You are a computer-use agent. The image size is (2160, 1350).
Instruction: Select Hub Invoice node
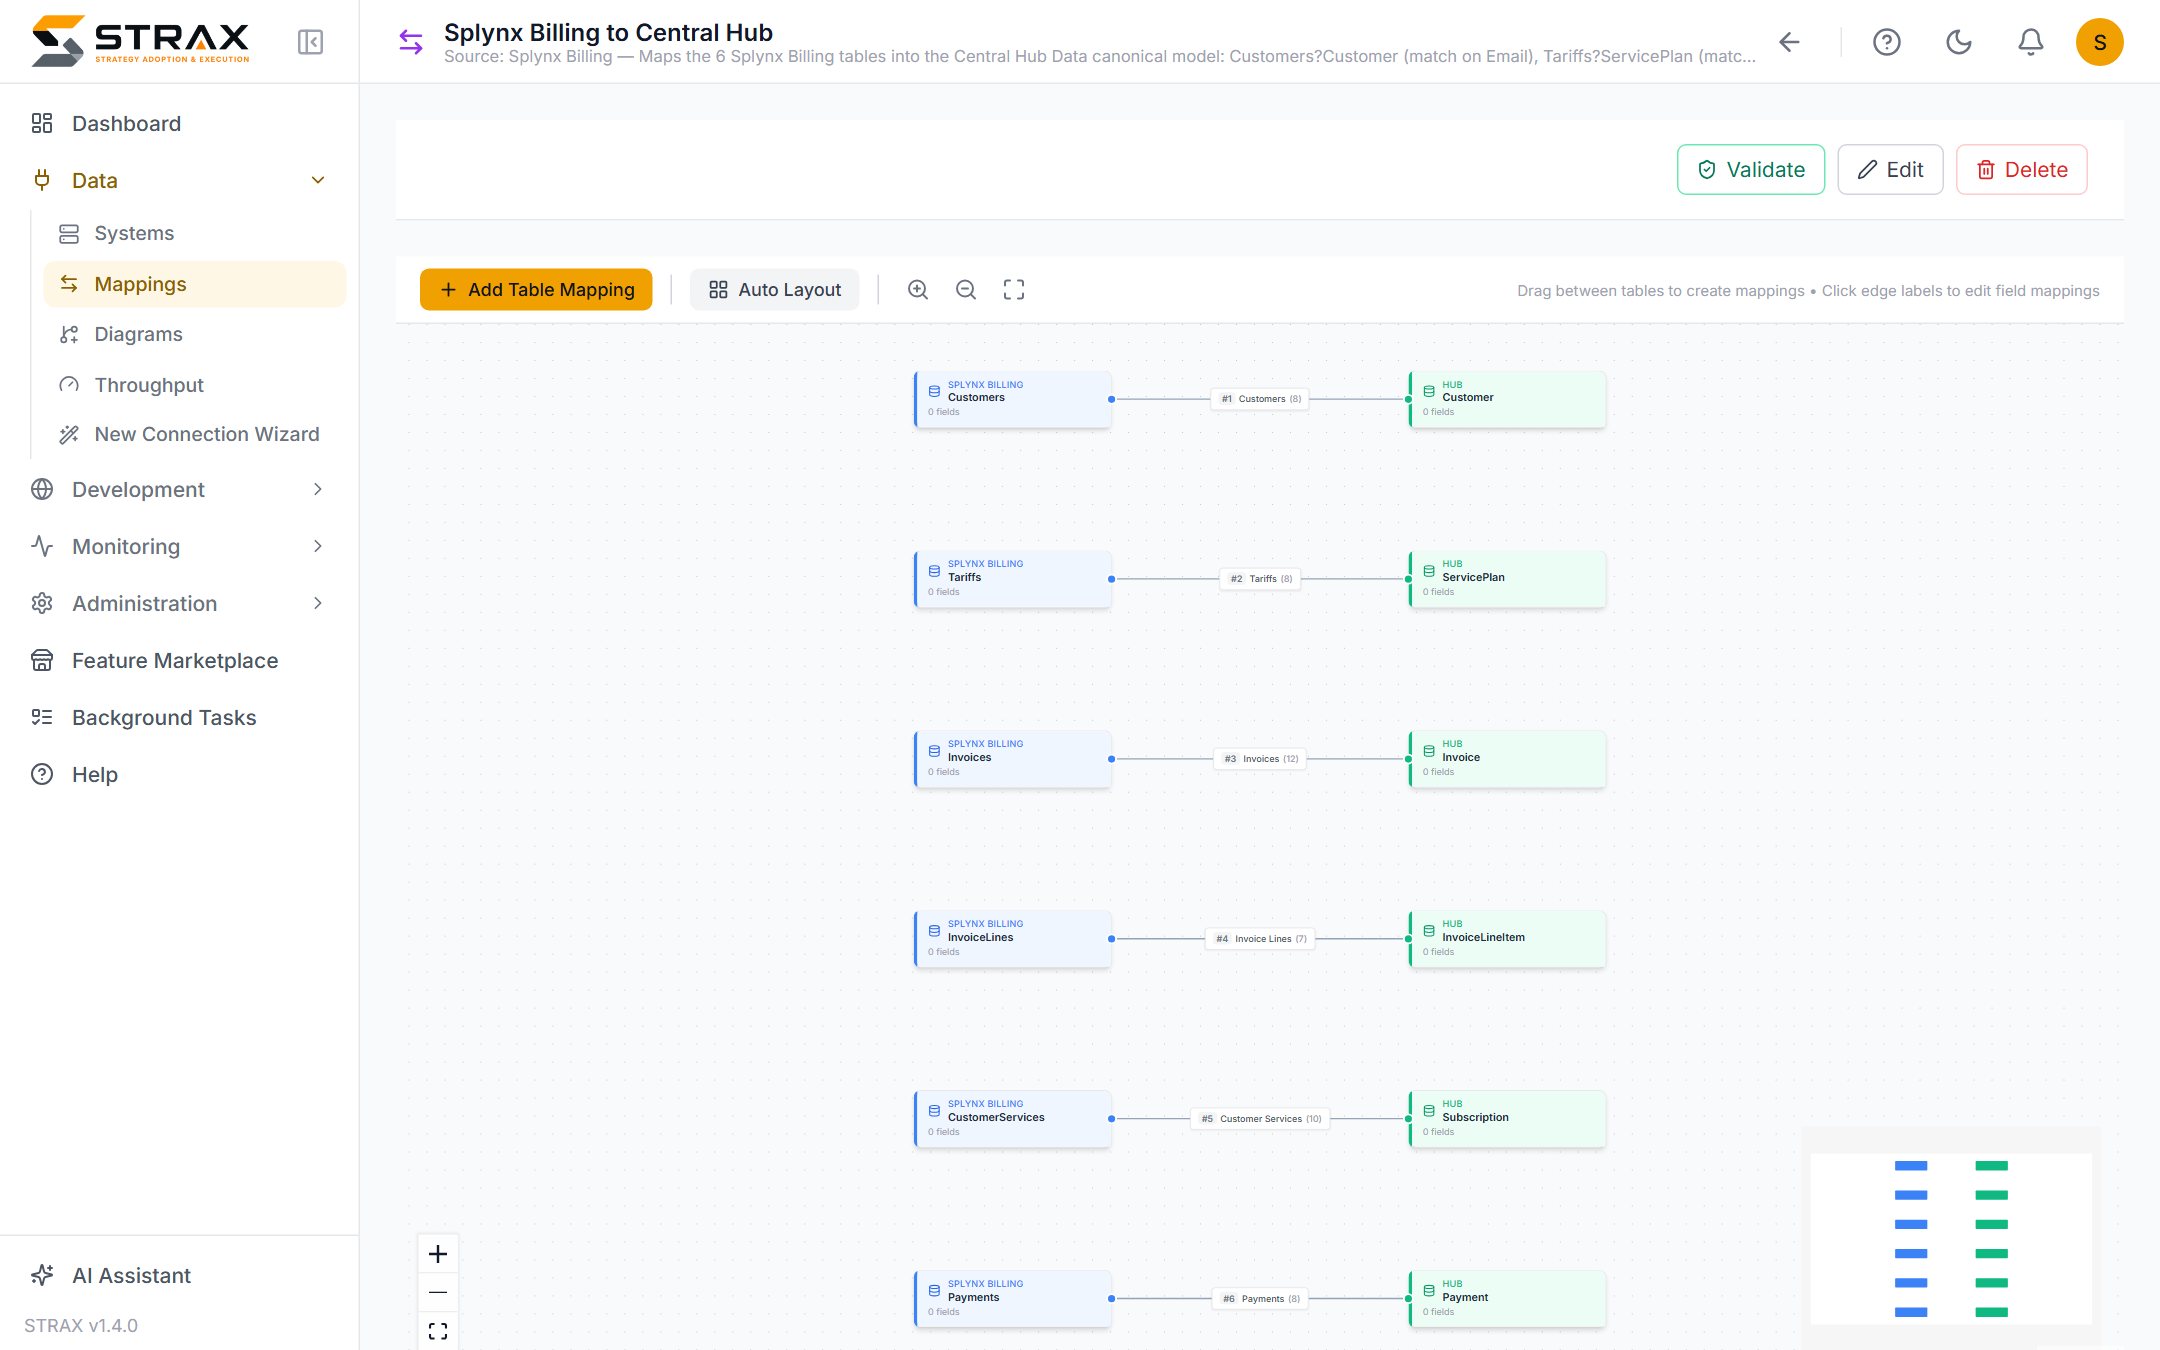click(x=1507, y=759)
